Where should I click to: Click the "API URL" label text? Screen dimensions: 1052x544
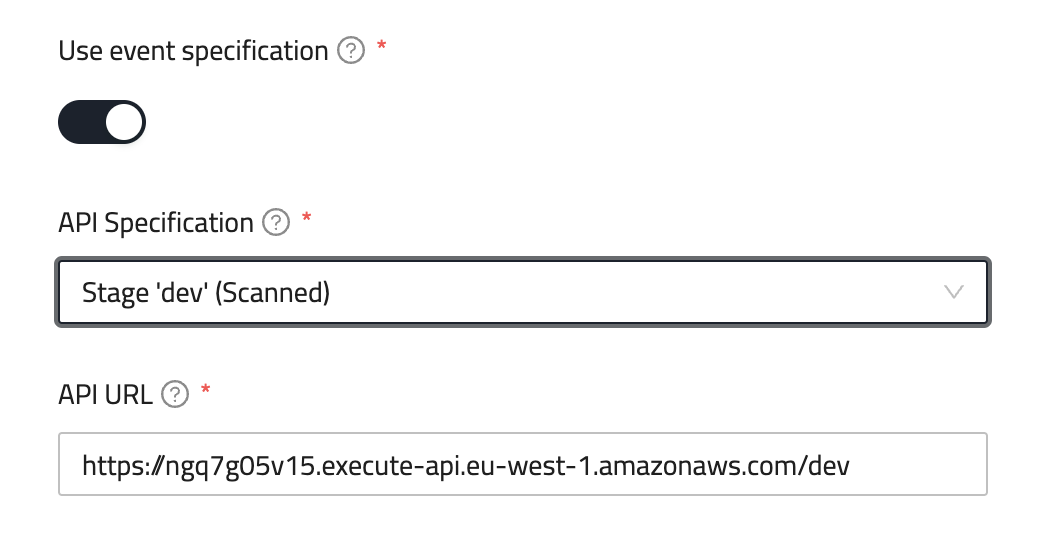click(x=106, y=395)
